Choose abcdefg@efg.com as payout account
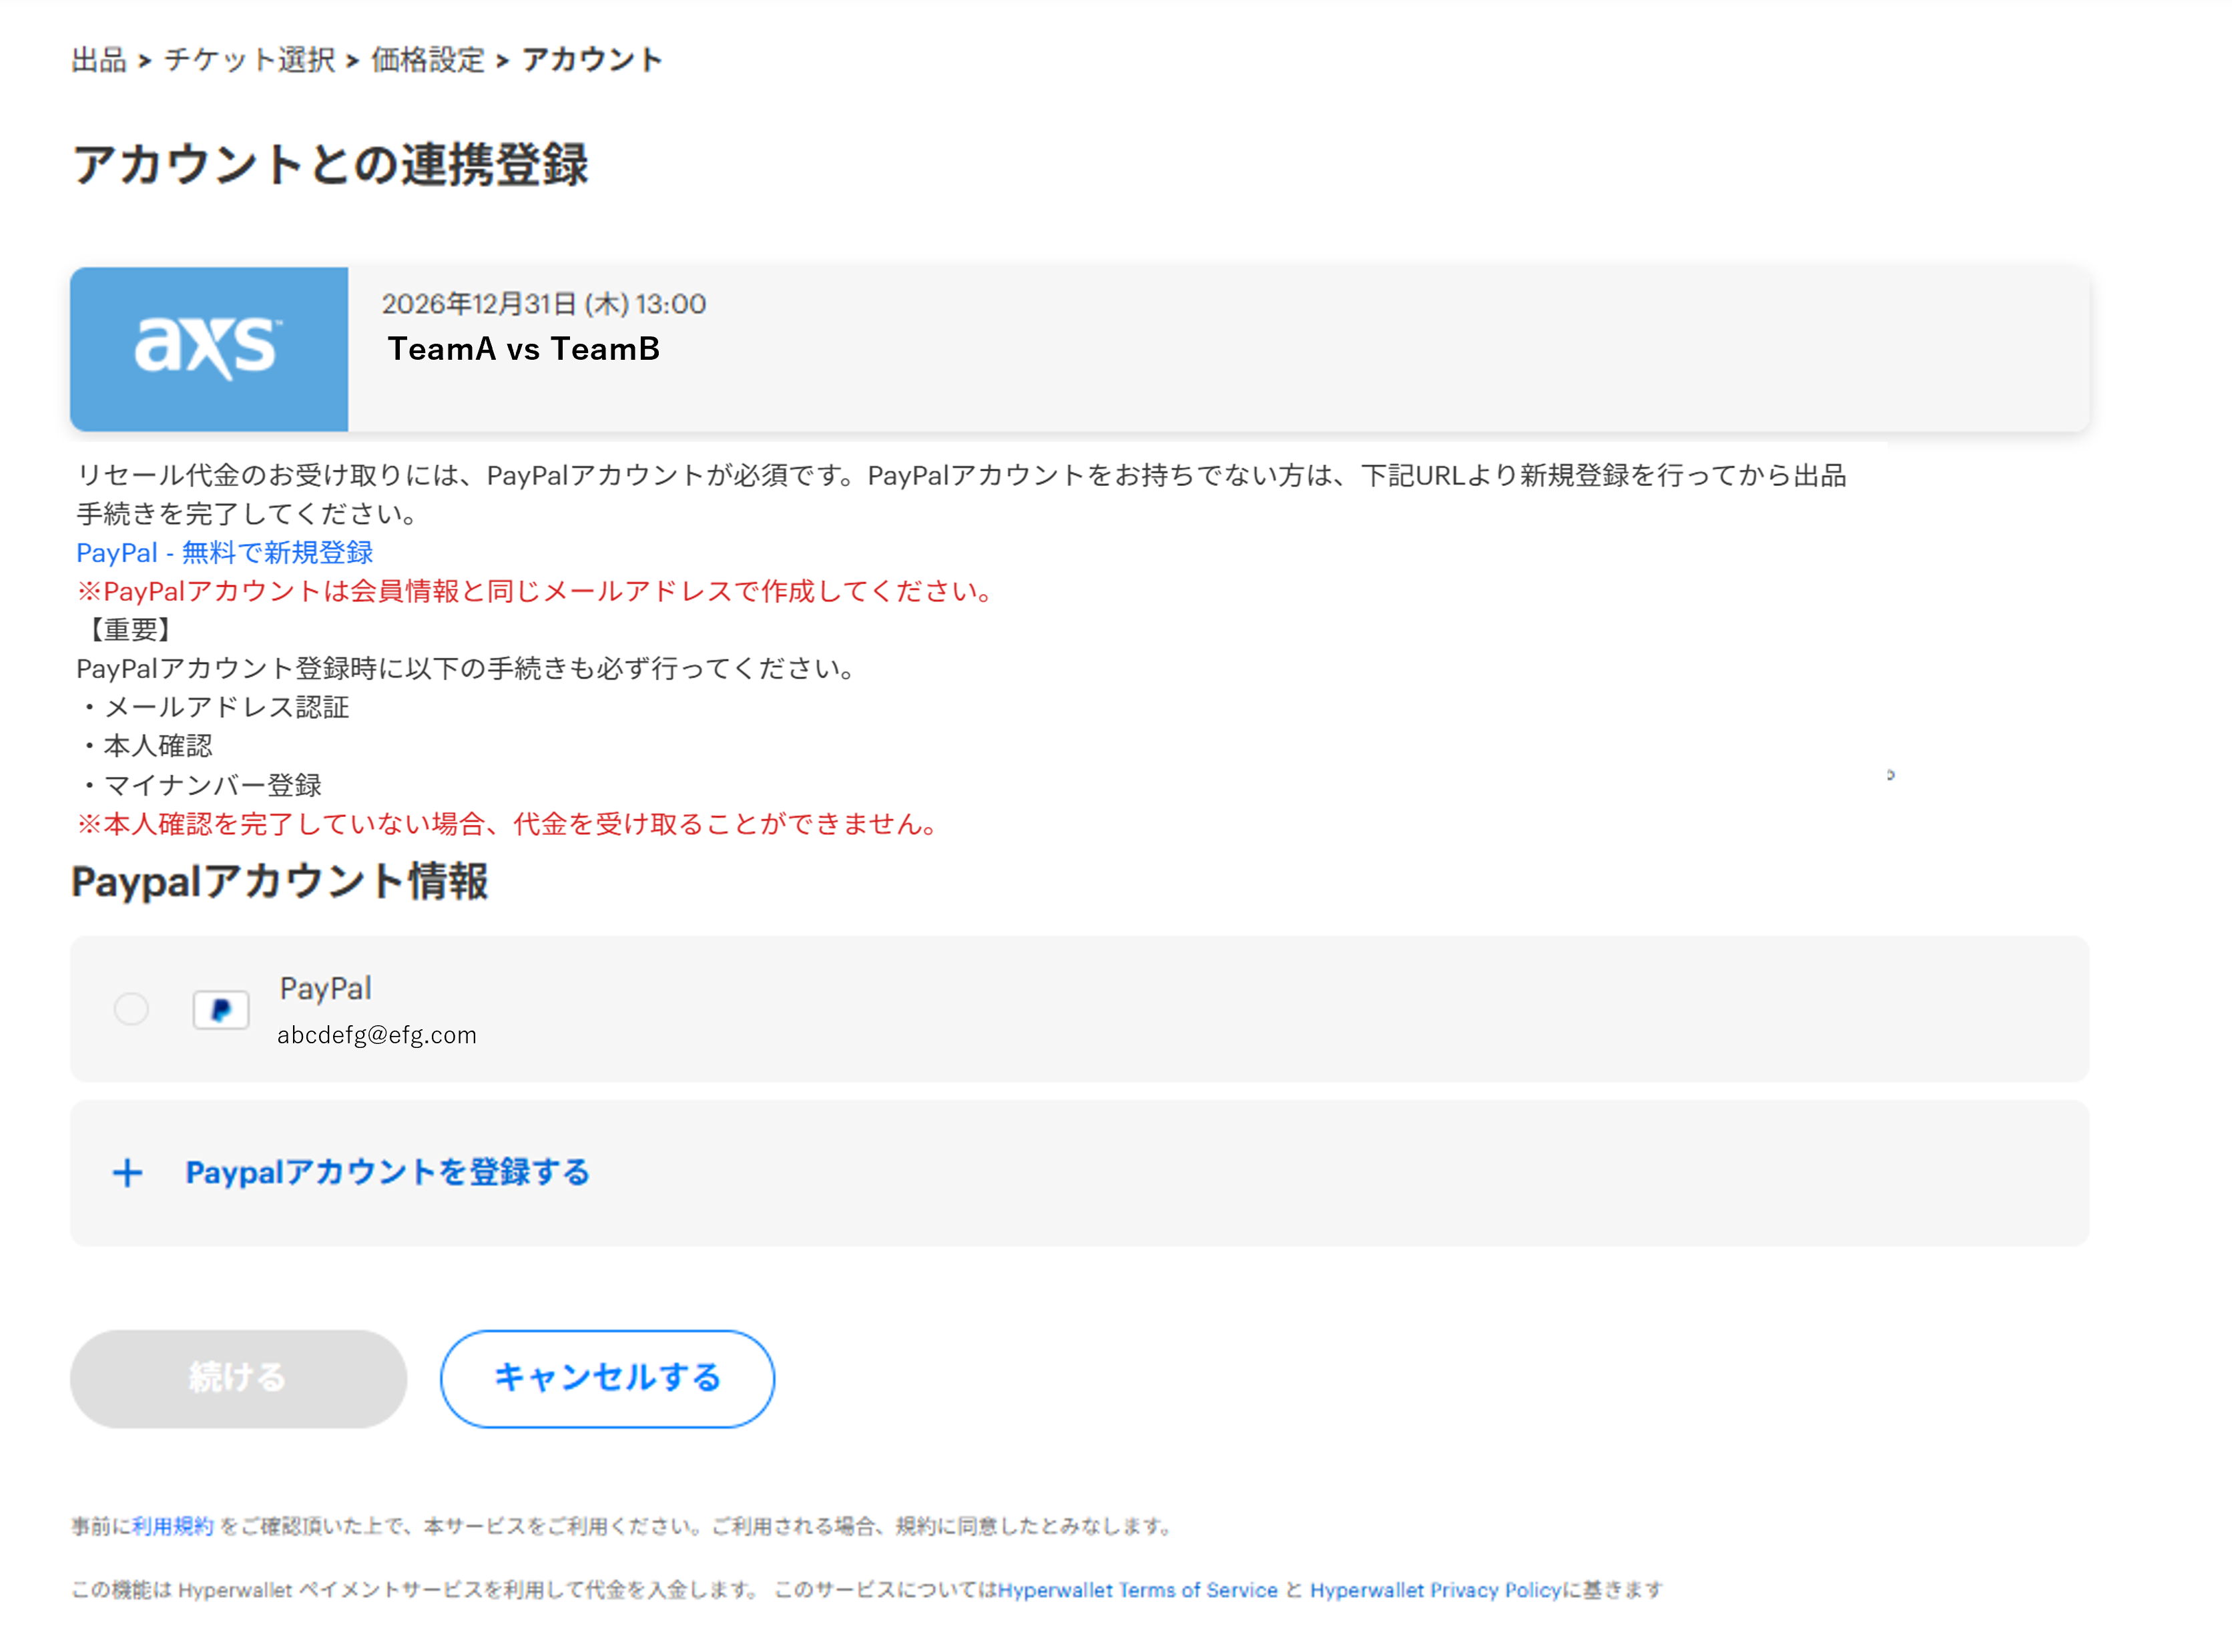Image resolution: width=2232 pixels, height=1652 pixels. click(377, 1035)
